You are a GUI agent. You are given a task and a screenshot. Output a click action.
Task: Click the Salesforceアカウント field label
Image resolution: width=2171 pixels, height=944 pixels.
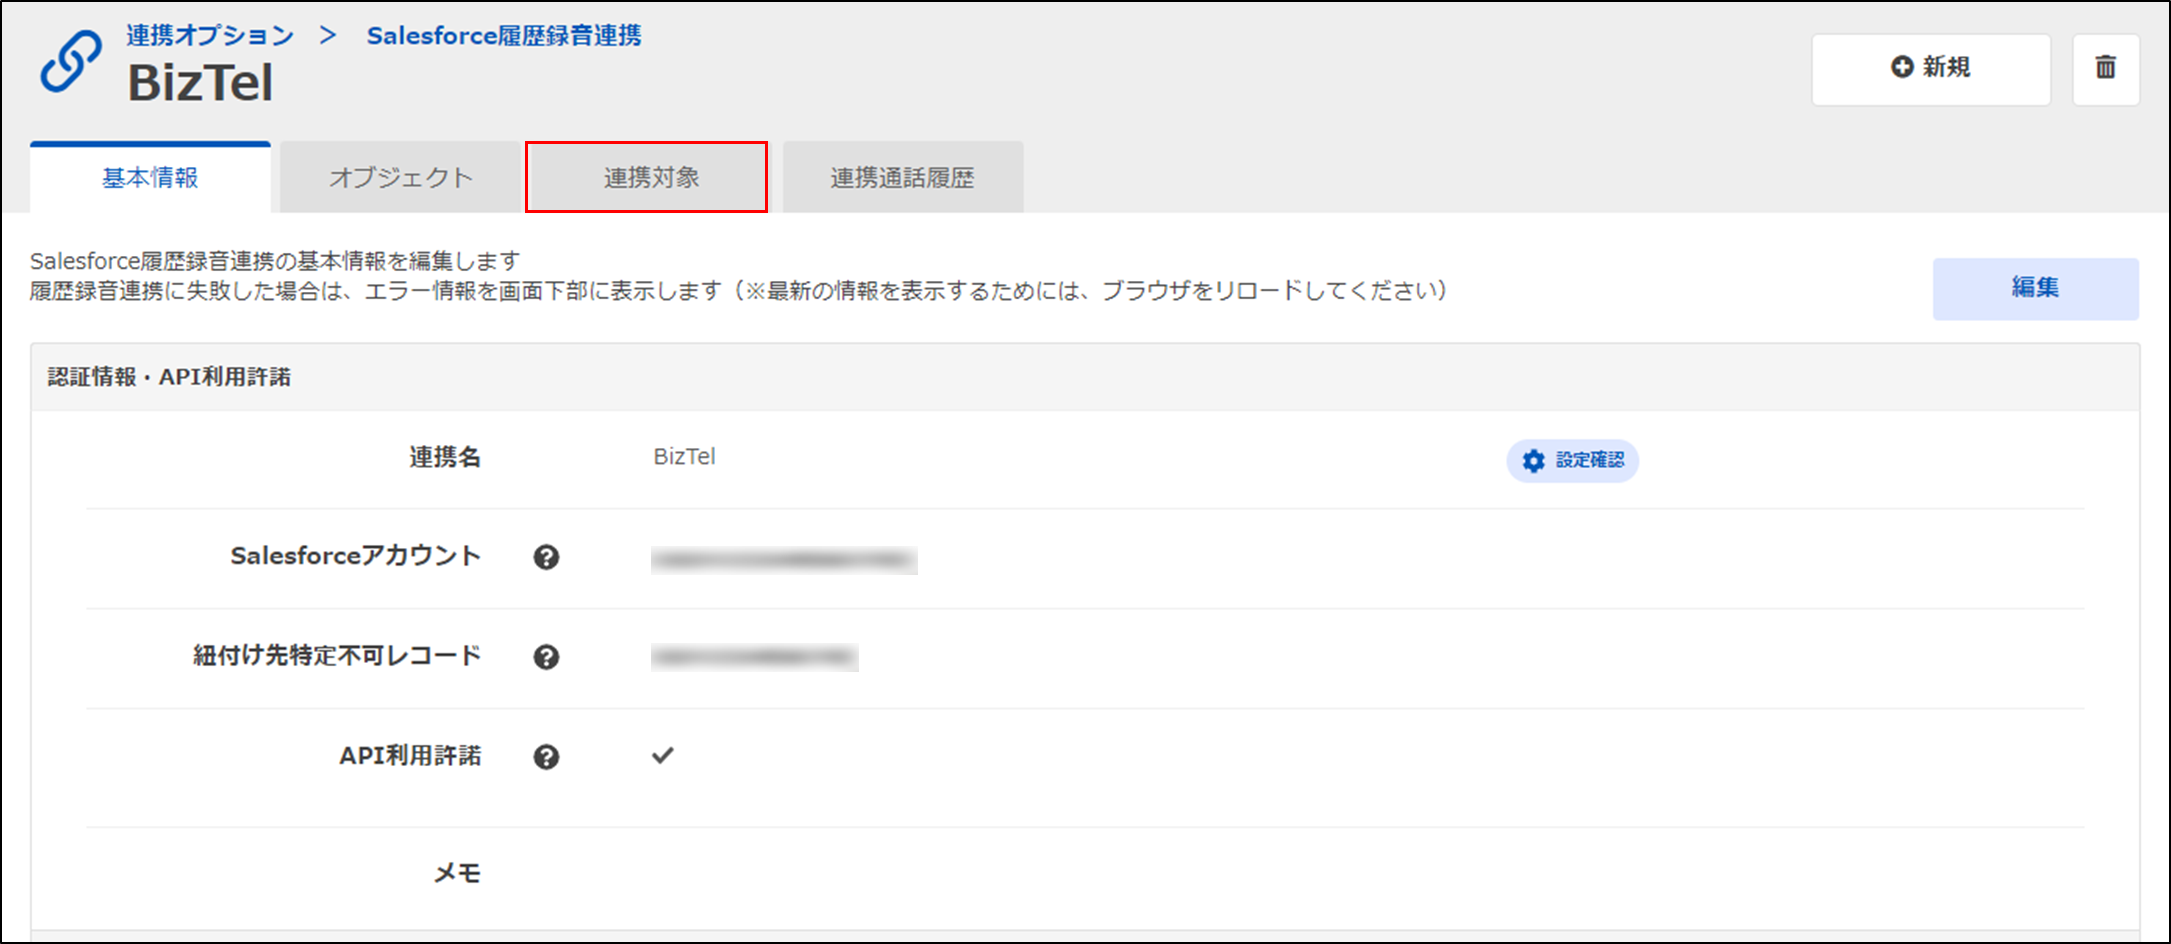click(355, 556)
